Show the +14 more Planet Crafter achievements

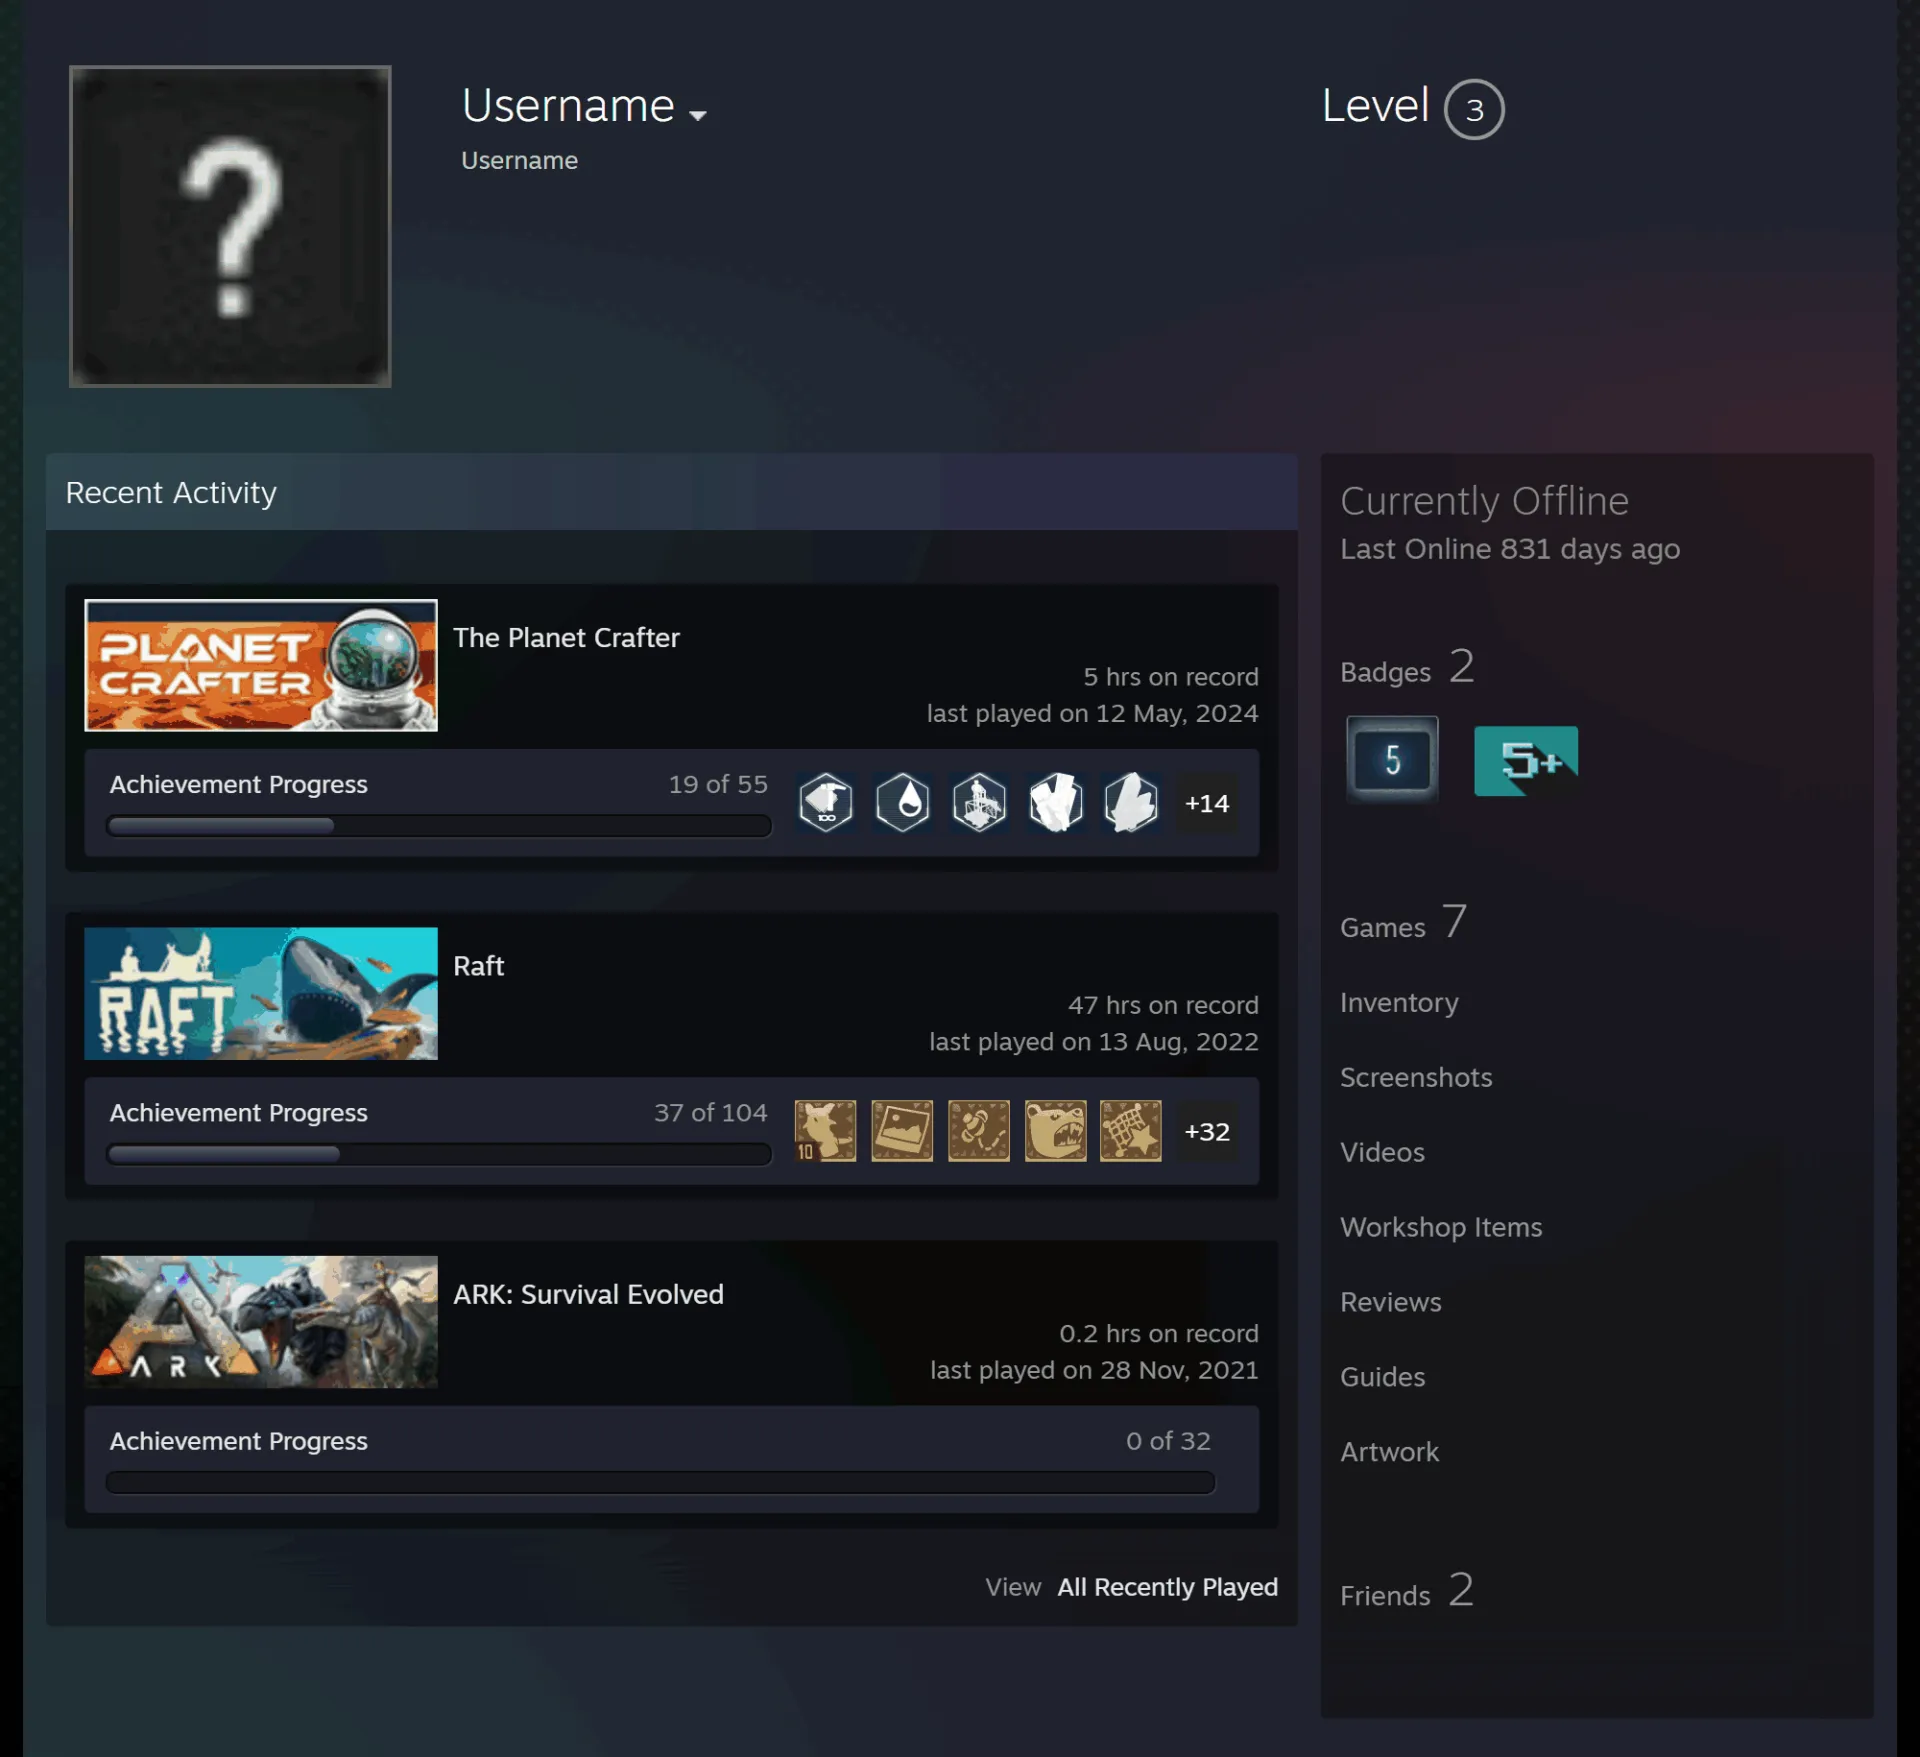coord(1207,803)
